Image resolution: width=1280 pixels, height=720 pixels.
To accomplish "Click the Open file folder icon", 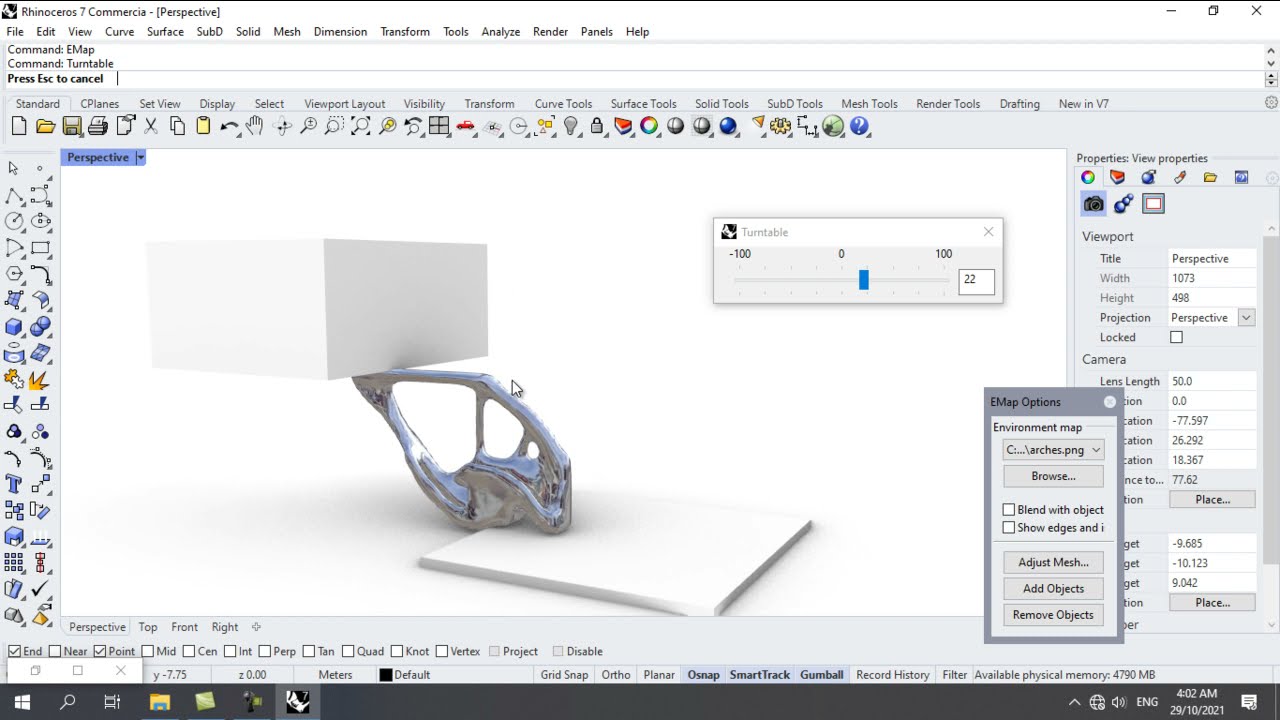I will [45, 126].
